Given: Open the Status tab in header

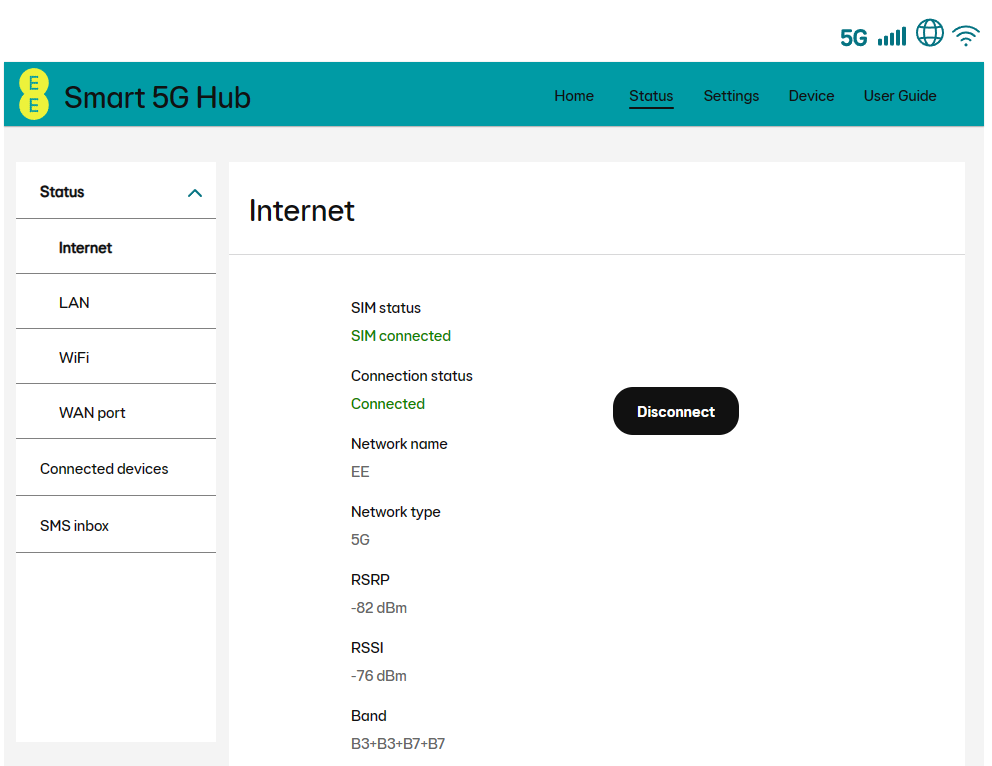Looking at the screenshot, I should pyautogui.click(x=651, y=96).
